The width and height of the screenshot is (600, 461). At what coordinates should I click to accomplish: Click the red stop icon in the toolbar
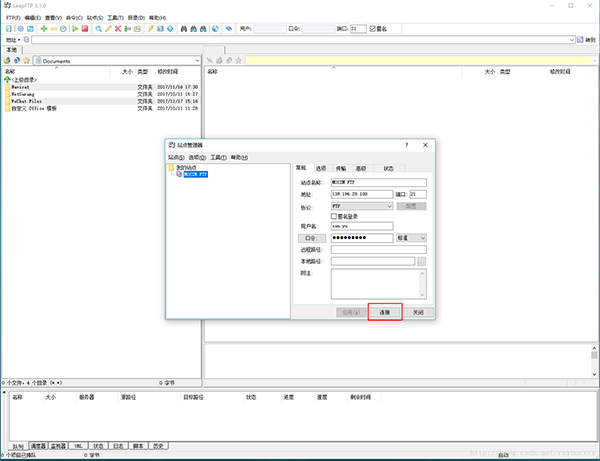click(86, 30)
